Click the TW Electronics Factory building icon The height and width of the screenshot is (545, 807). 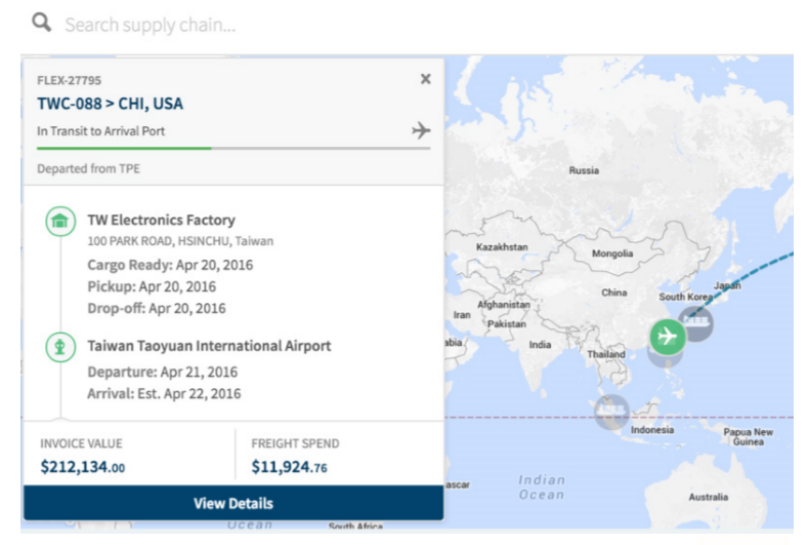[60, 221]
